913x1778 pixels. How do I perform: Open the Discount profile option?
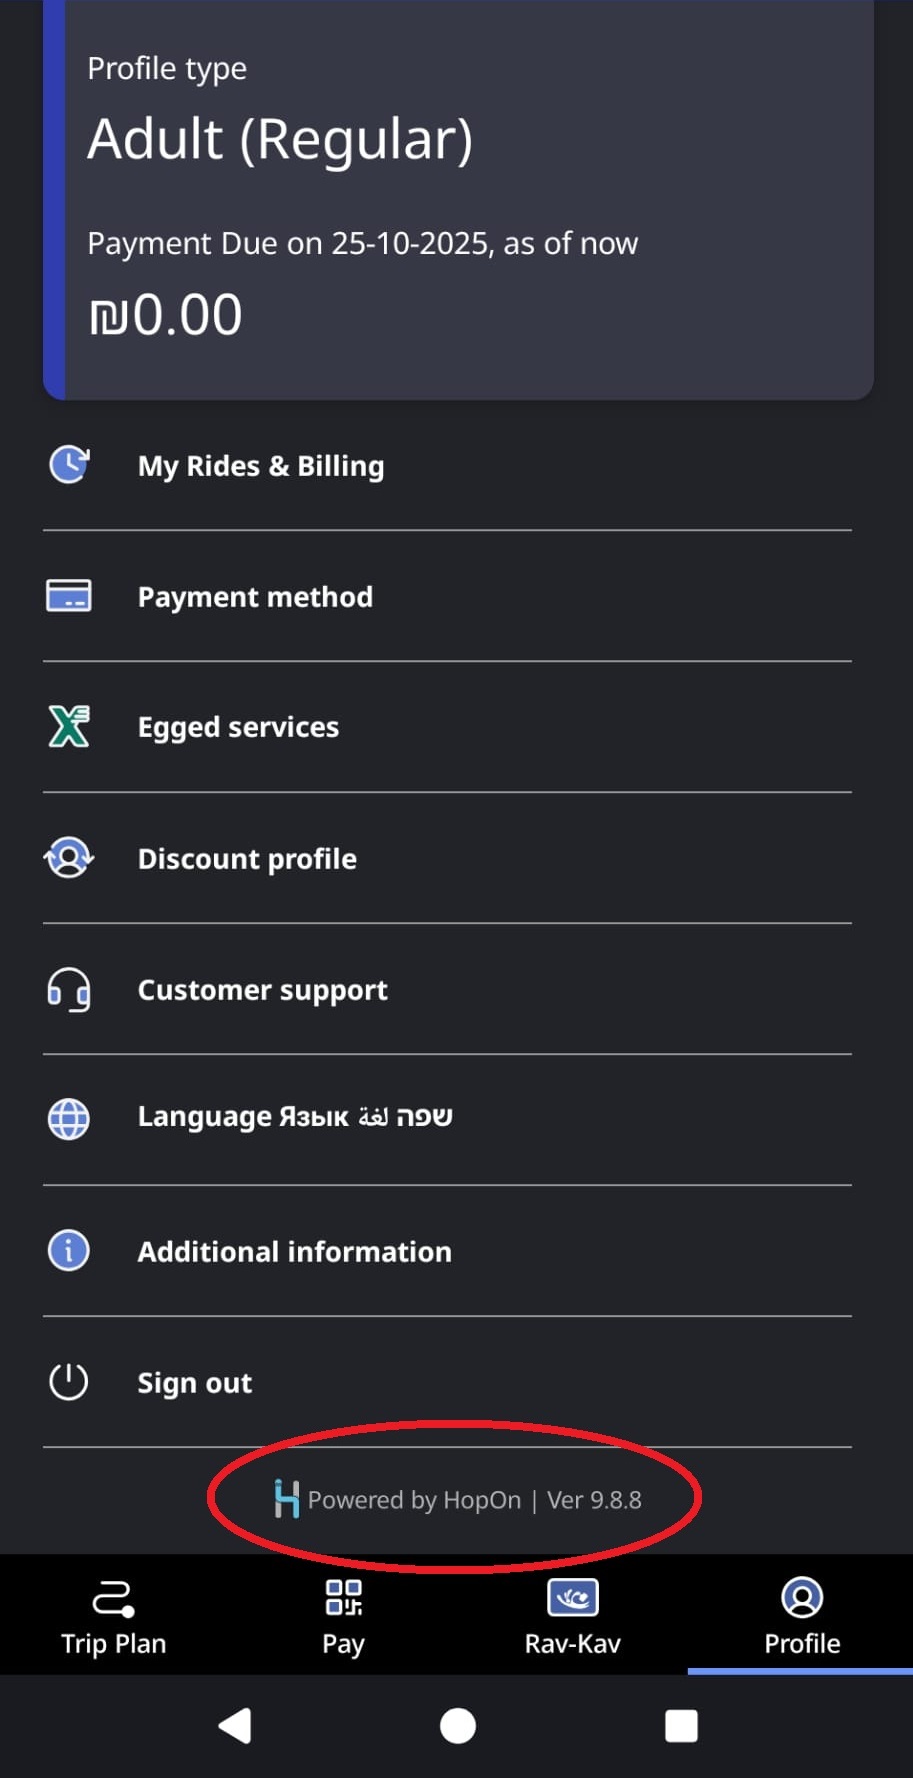(x=247, y=859)
